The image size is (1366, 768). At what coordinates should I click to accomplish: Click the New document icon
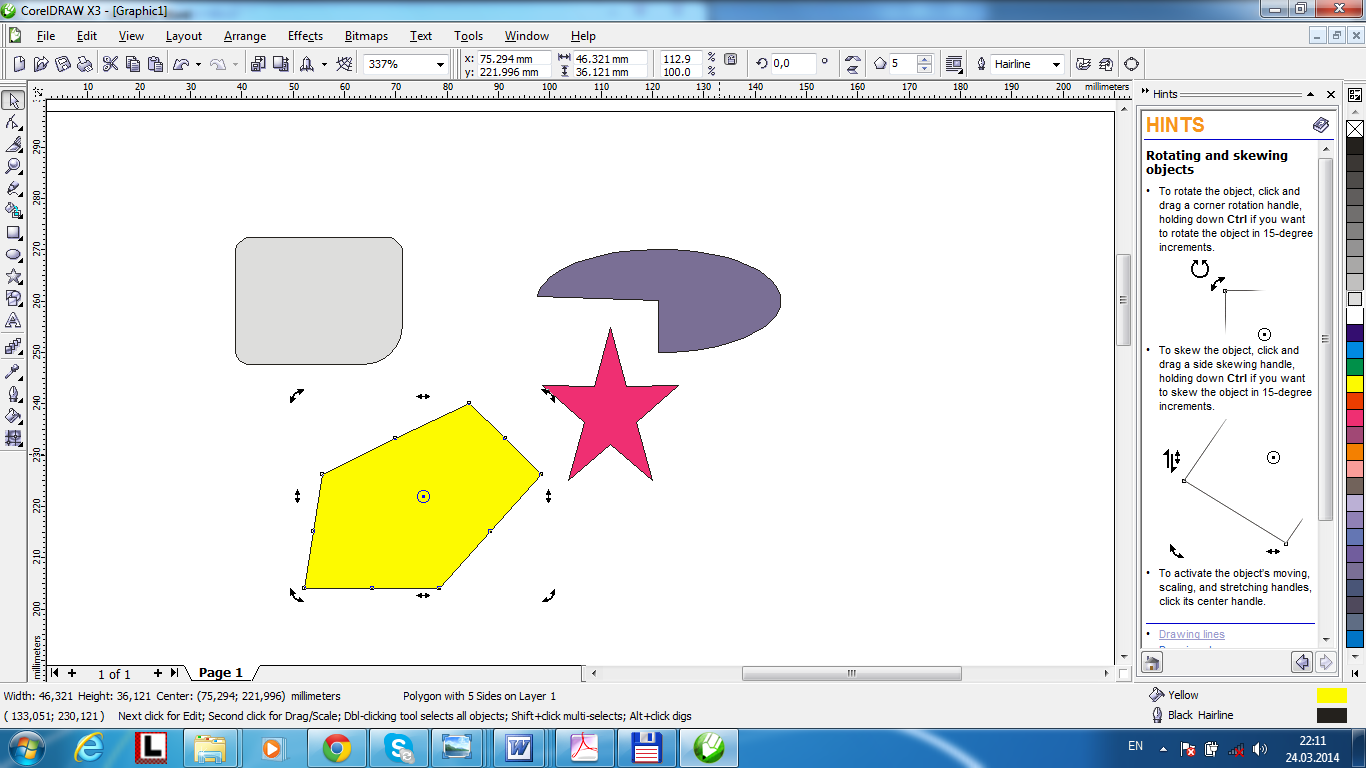(19, 64)
